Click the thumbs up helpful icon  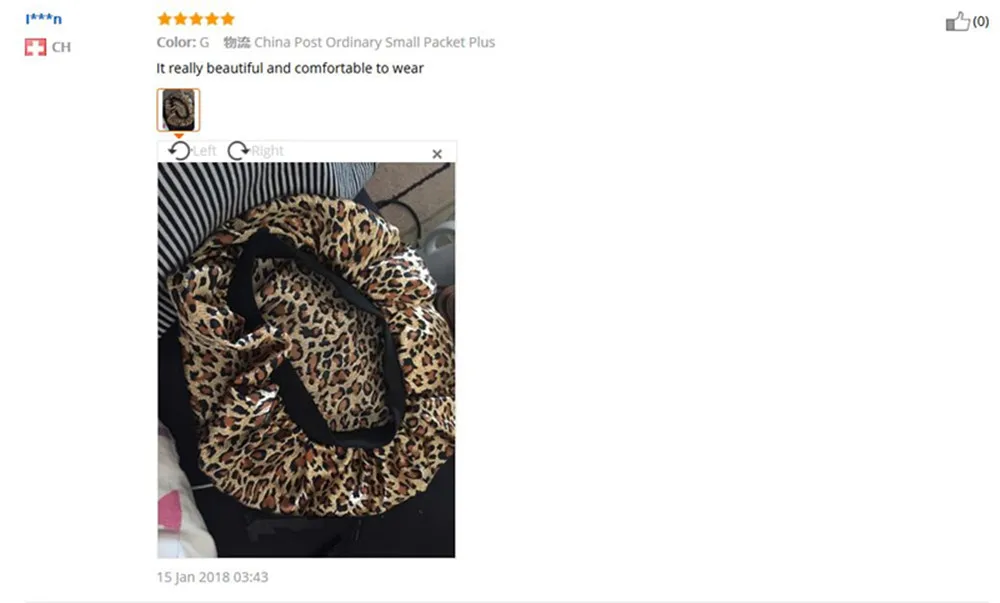957,22
